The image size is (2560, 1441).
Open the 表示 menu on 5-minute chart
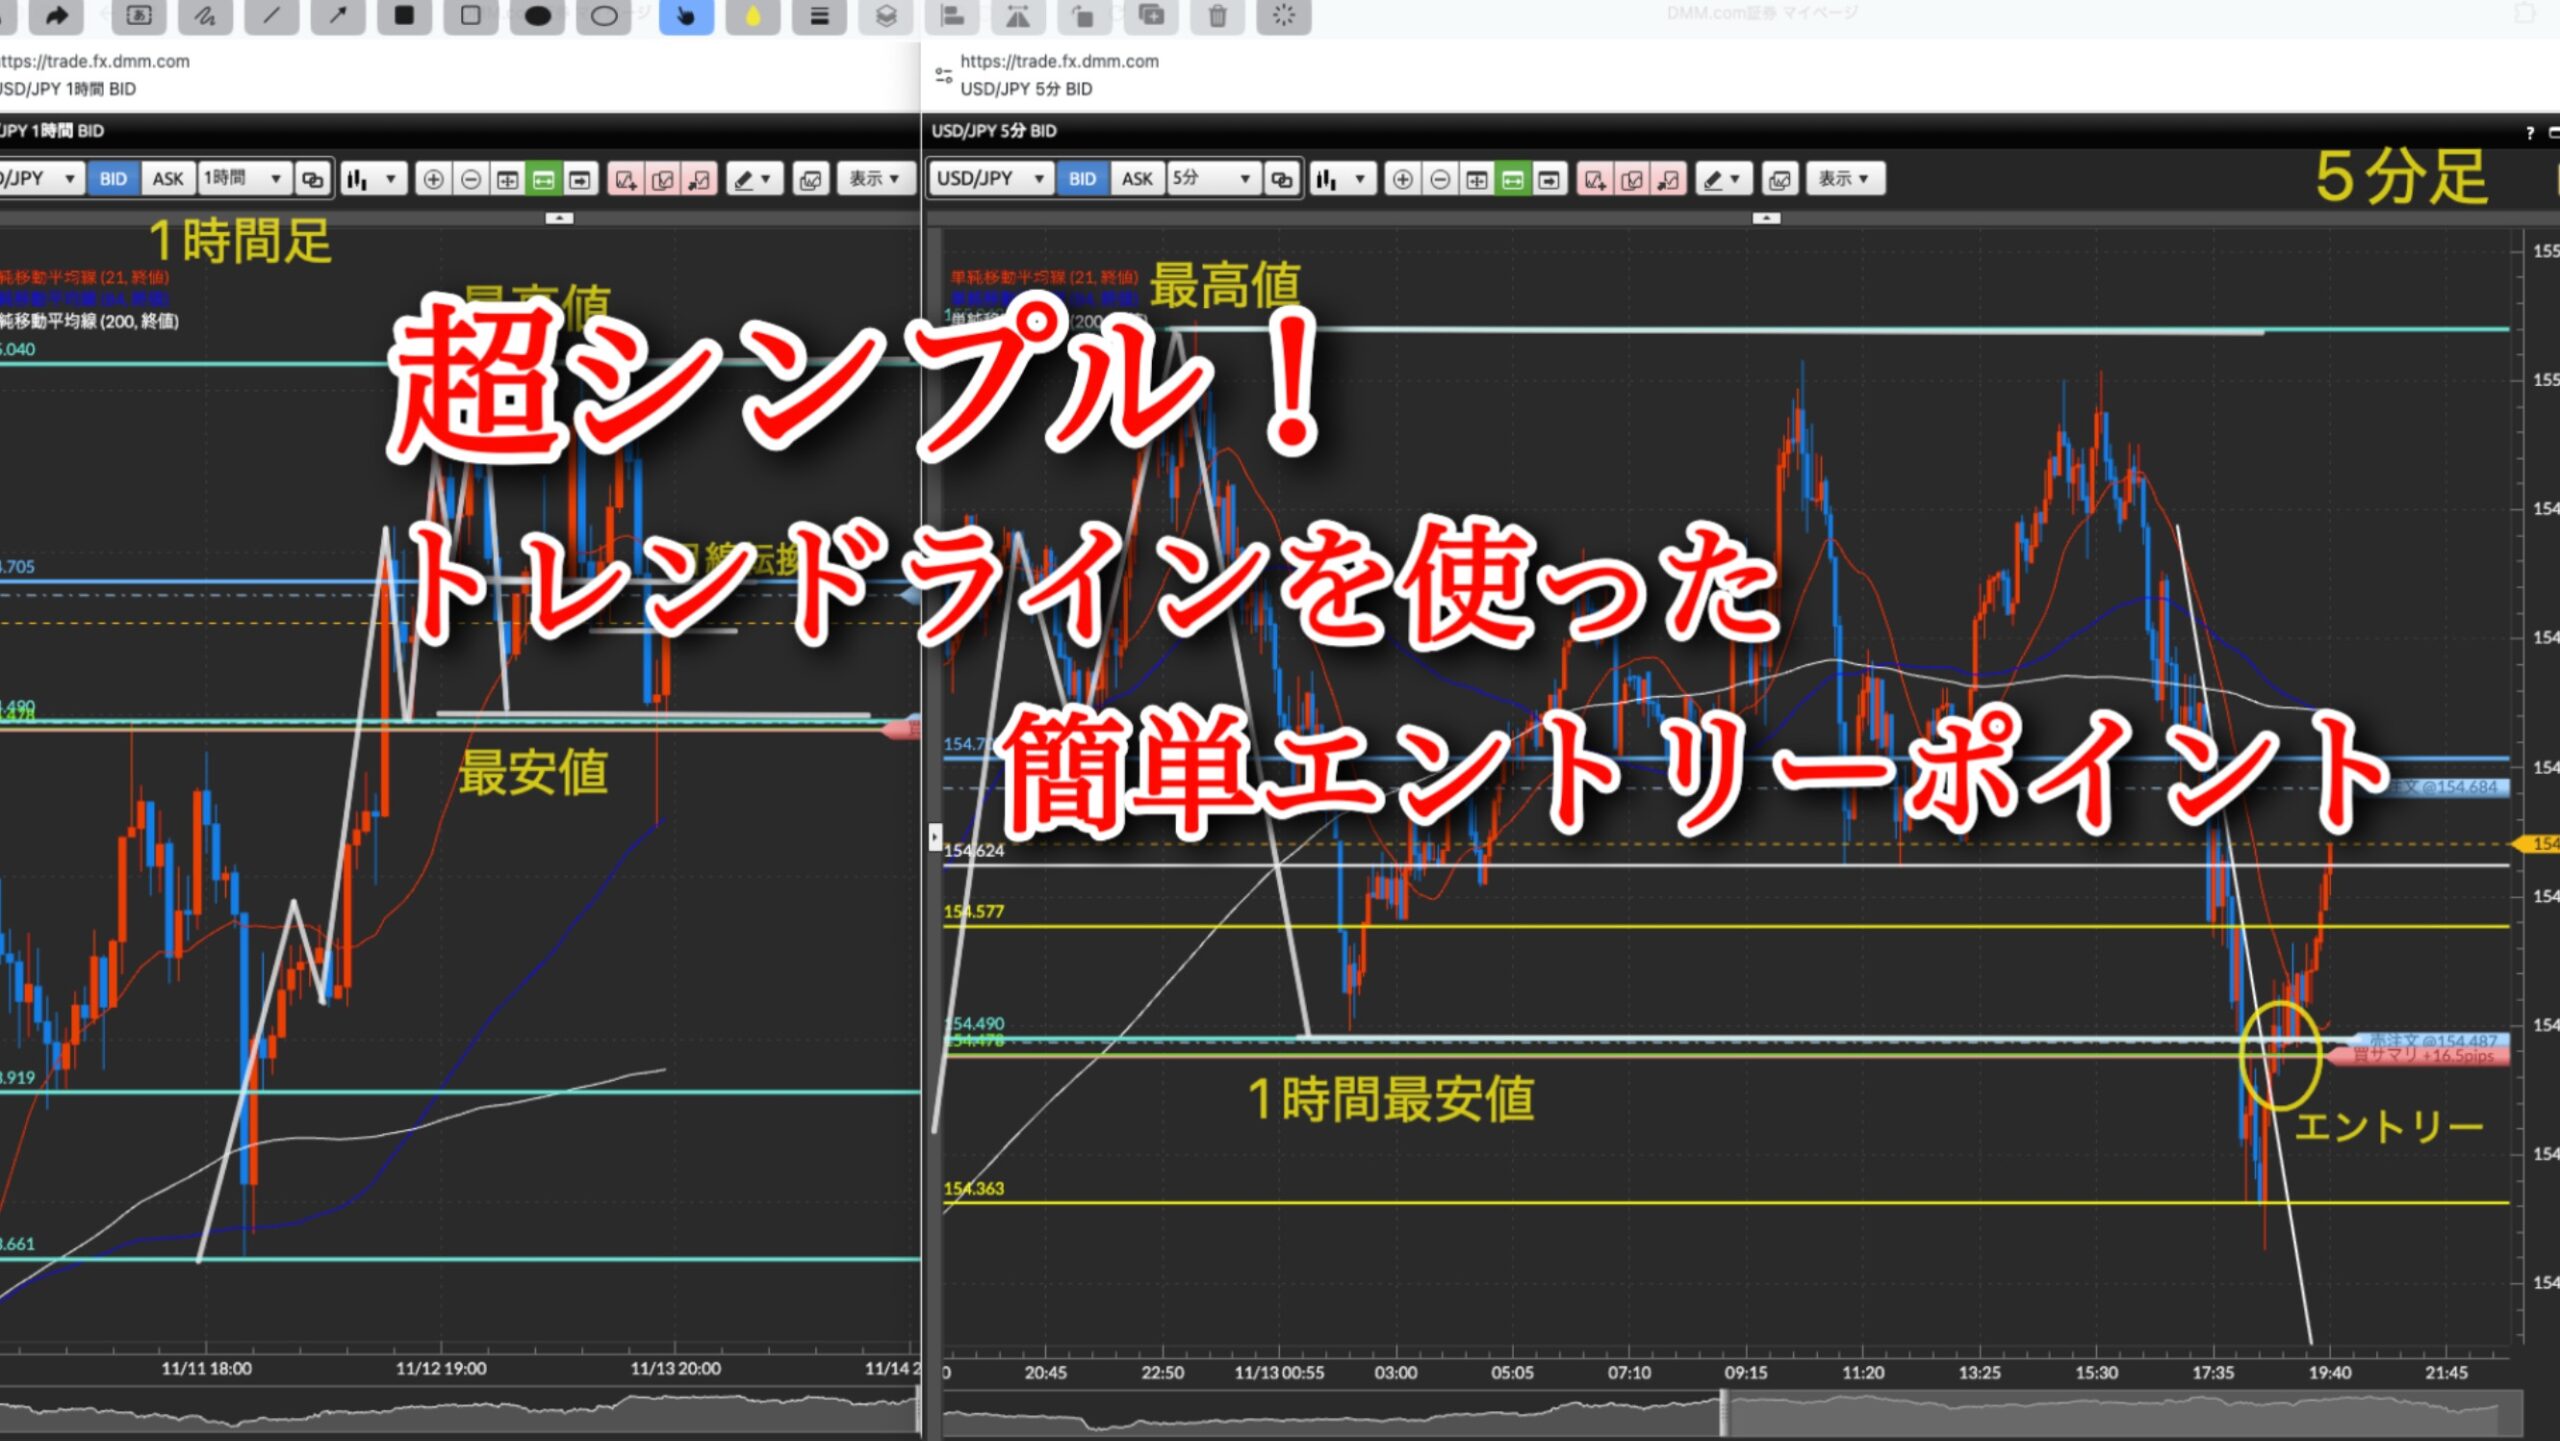[x=1844, y=179]
